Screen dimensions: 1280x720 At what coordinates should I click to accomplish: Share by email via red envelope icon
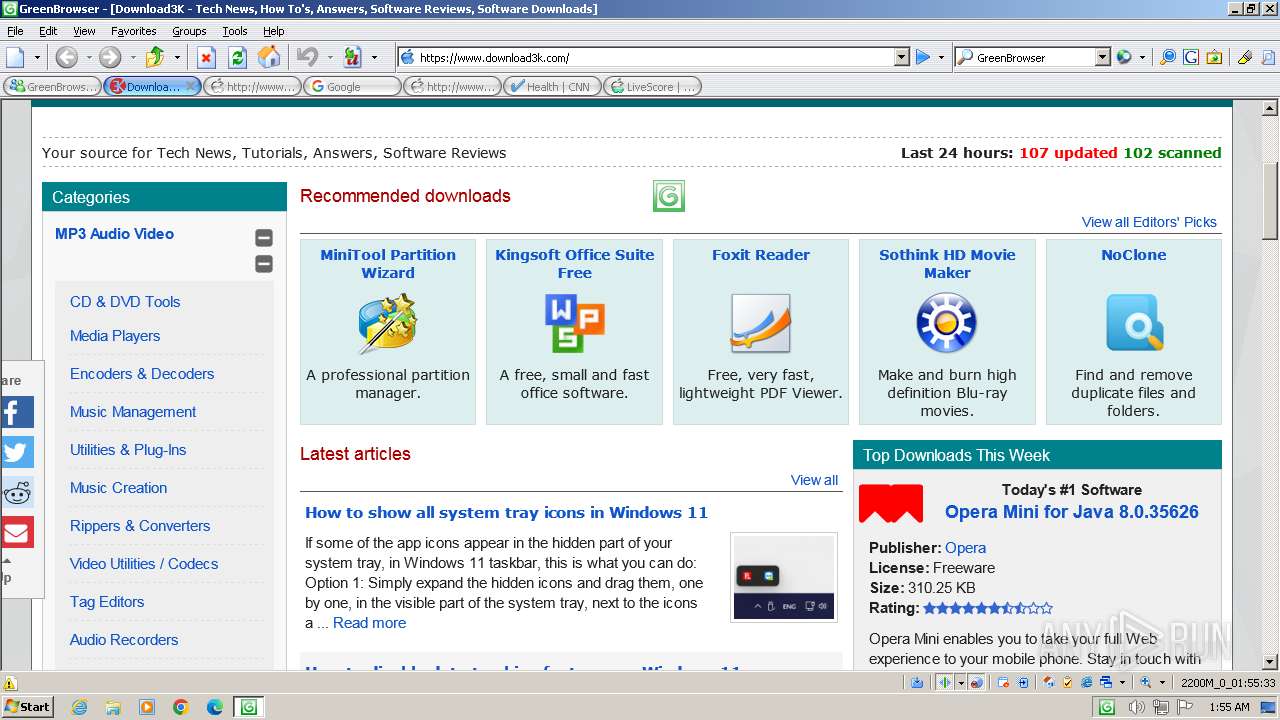pos(17,532)
